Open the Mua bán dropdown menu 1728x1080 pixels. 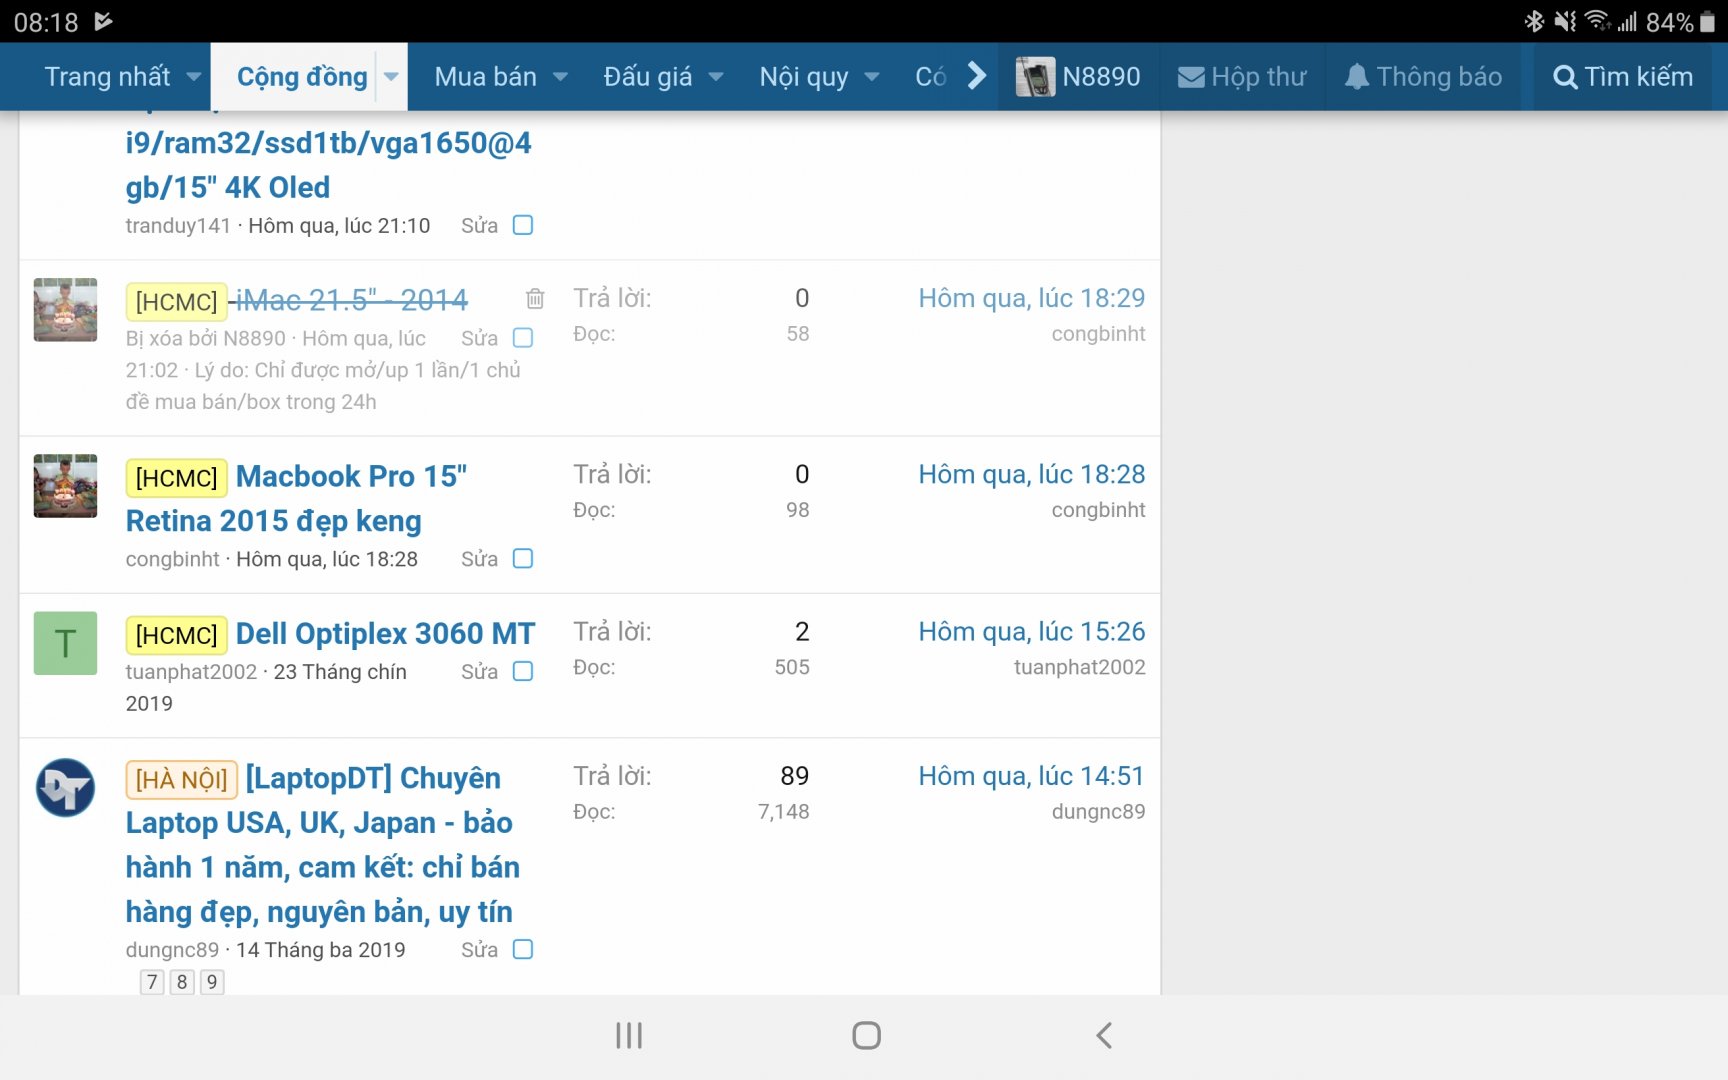tap(560, 76)
